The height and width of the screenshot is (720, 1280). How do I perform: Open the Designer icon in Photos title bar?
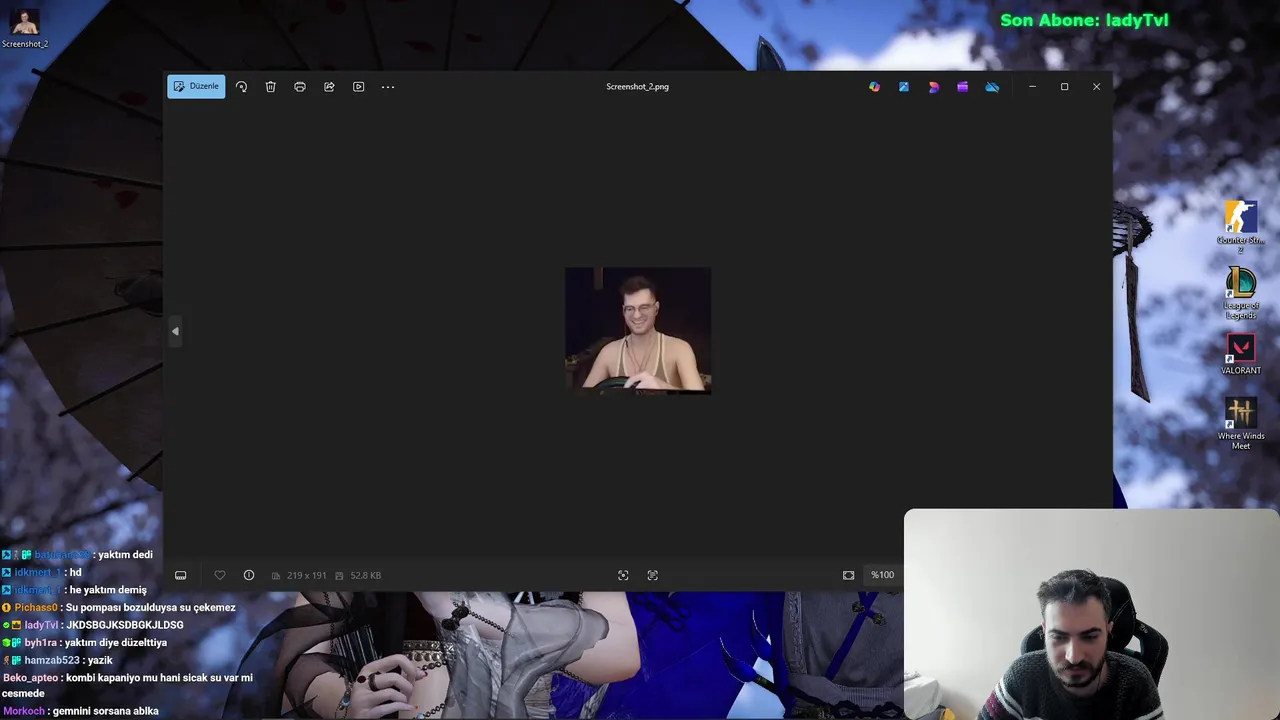click(x=904, y=87)
